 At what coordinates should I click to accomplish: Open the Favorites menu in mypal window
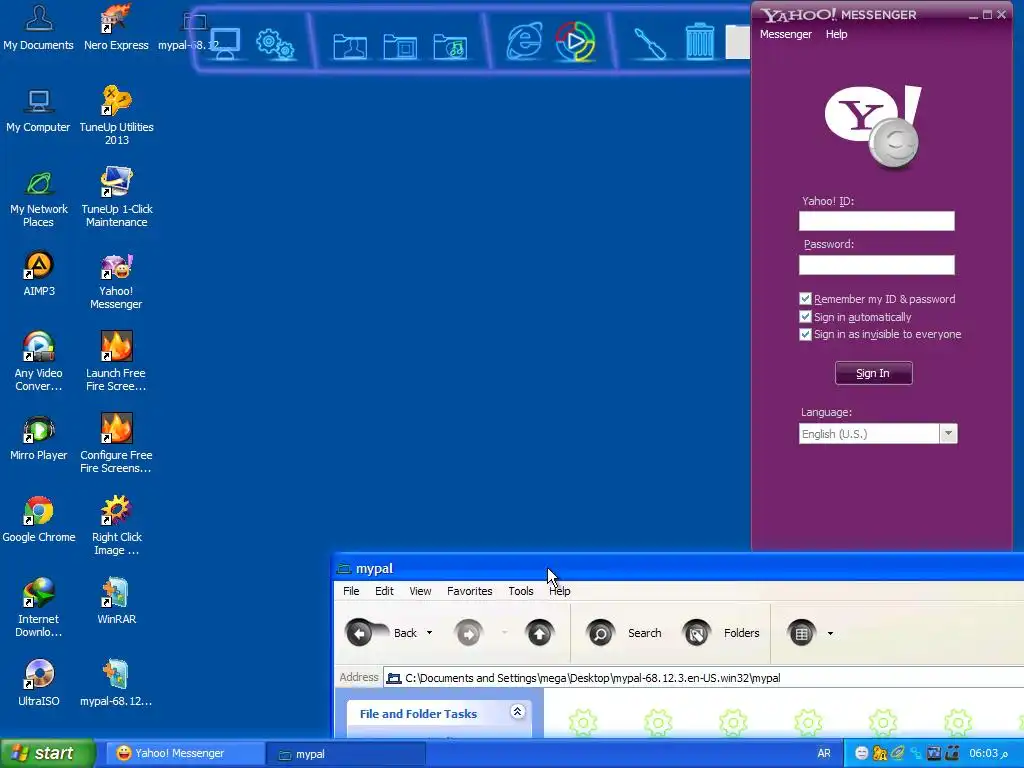tap(470, 591)
